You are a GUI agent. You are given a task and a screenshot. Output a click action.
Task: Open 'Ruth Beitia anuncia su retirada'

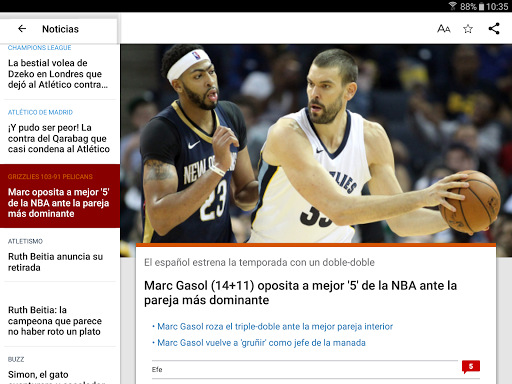[56, 262]
